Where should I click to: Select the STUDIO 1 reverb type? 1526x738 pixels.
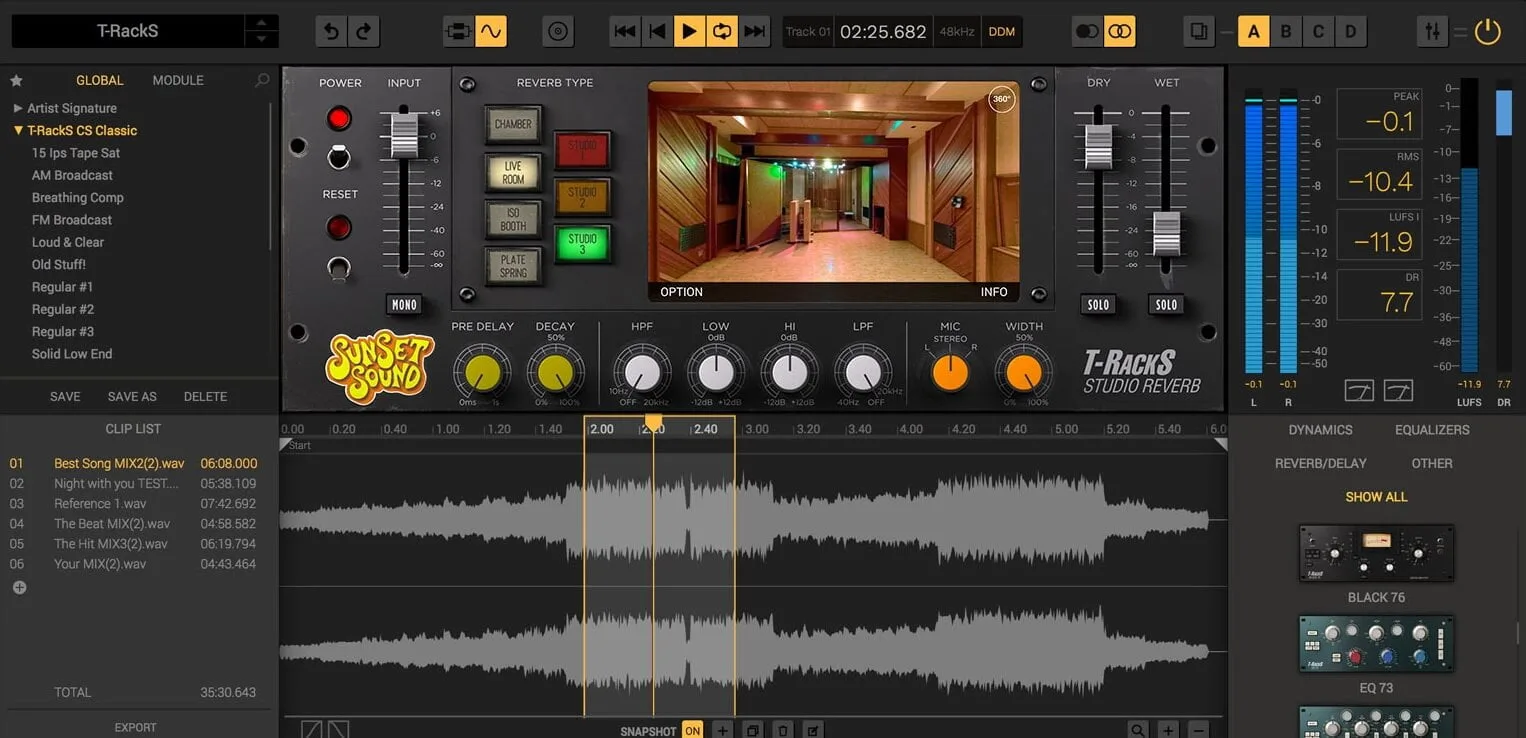pyautogui.click(x=582, y=151)
